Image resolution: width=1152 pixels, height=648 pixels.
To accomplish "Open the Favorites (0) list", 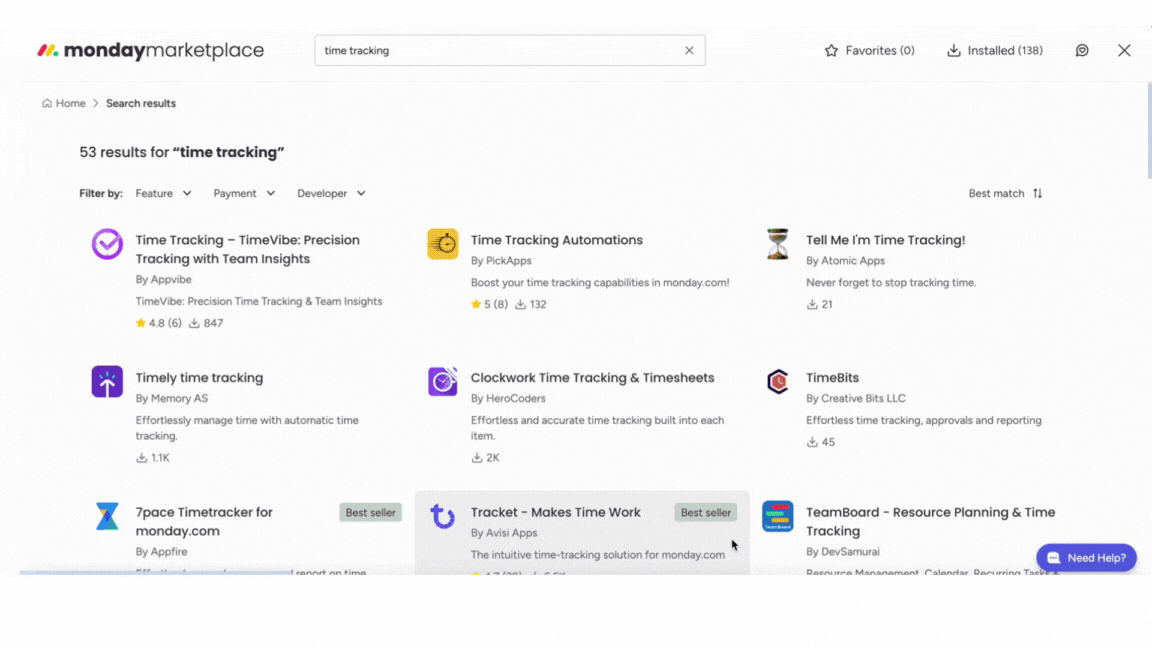I will (870, 51).
